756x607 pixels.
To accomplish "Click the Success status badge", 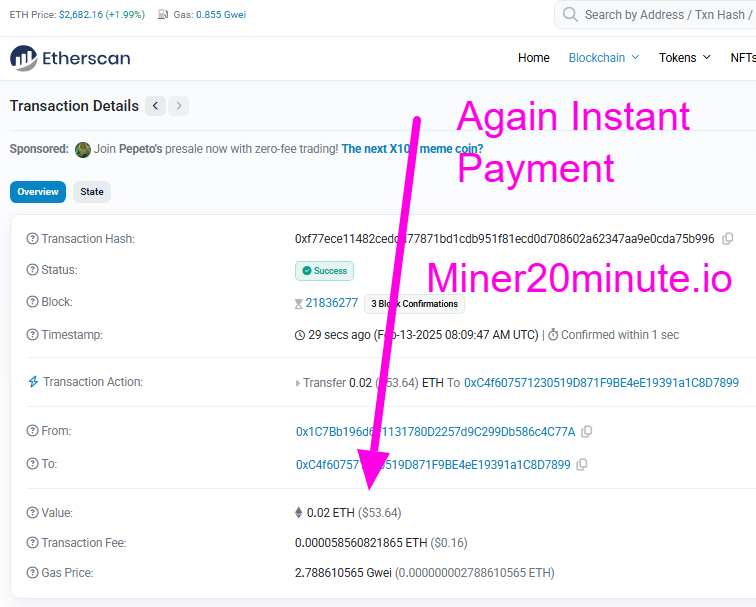I will (324, 271).
